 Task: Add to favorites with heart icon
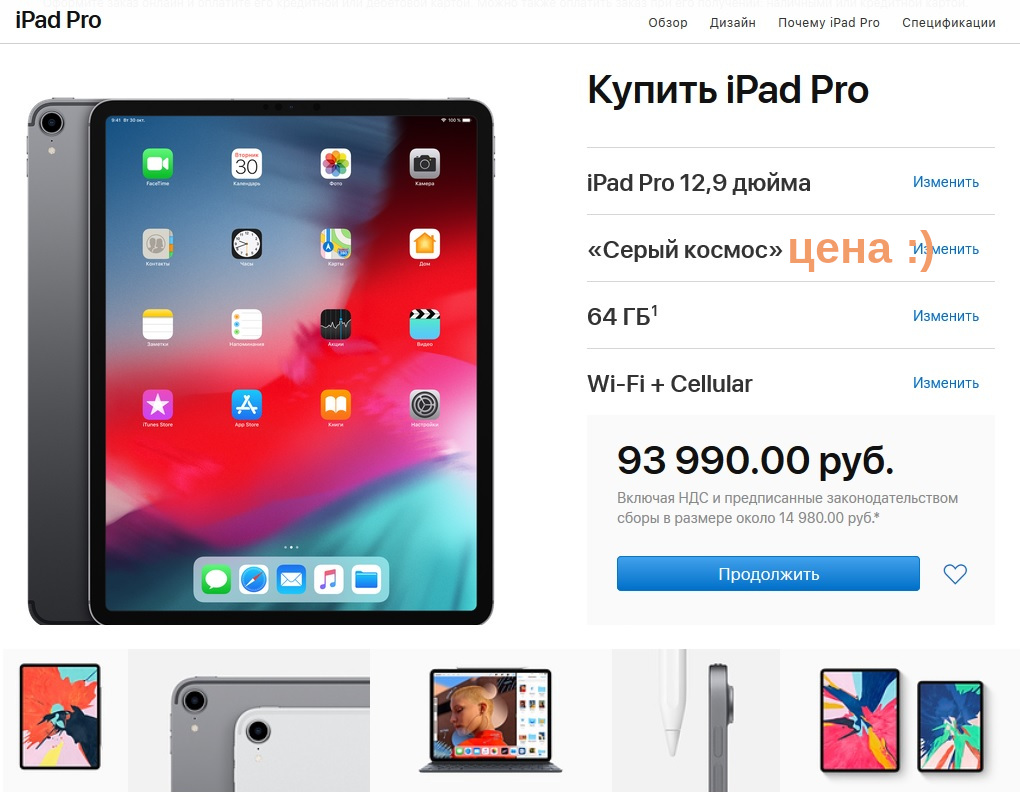955,574
